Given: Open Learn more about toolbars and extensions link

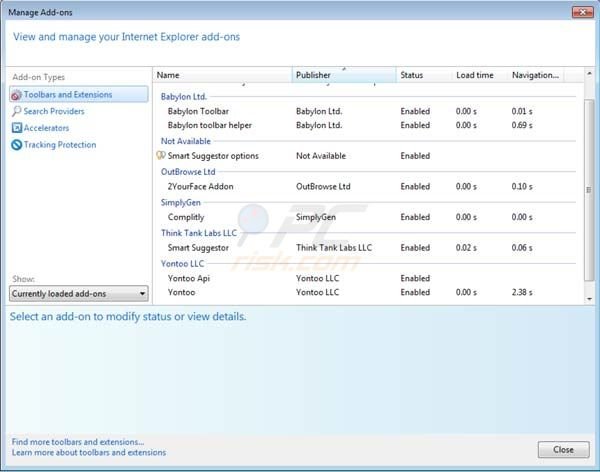Looking at the screenshot, I should 89,452.
